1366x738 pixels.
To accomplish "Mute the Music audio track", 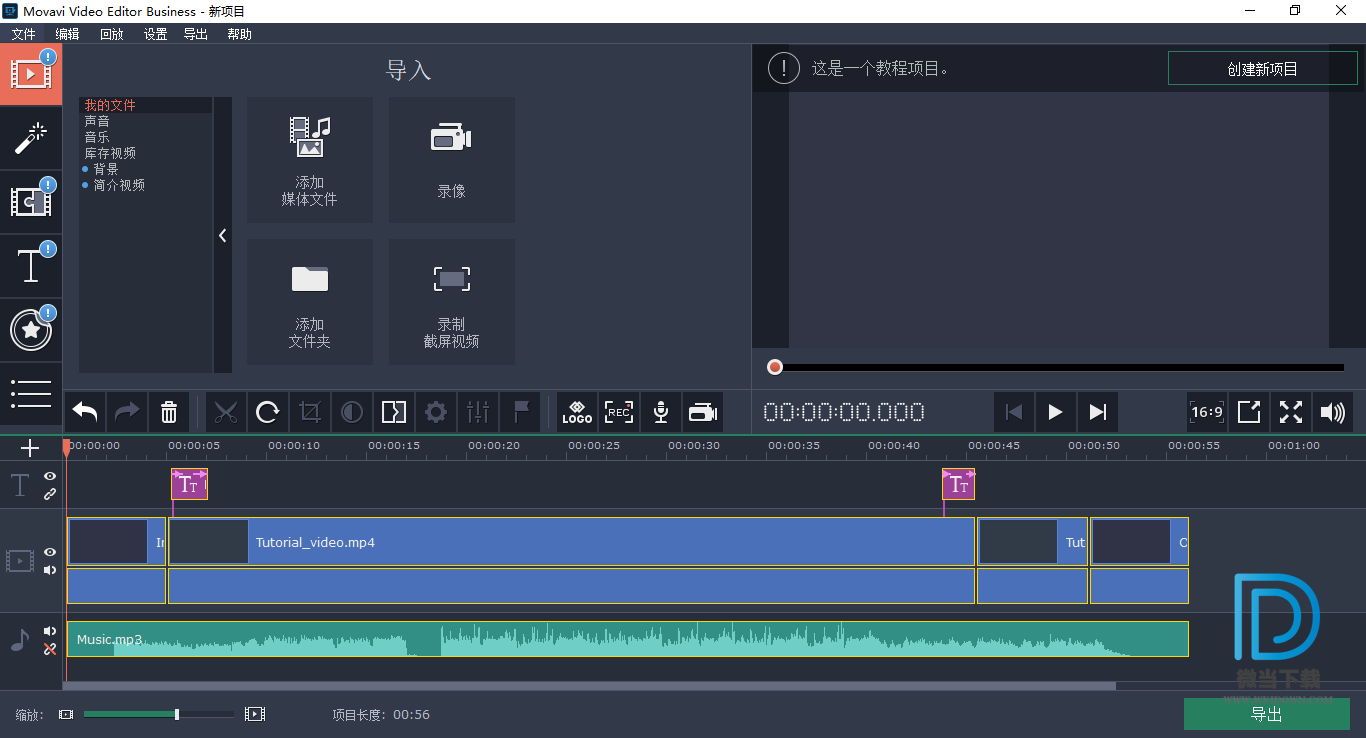I will coord(50,631).
